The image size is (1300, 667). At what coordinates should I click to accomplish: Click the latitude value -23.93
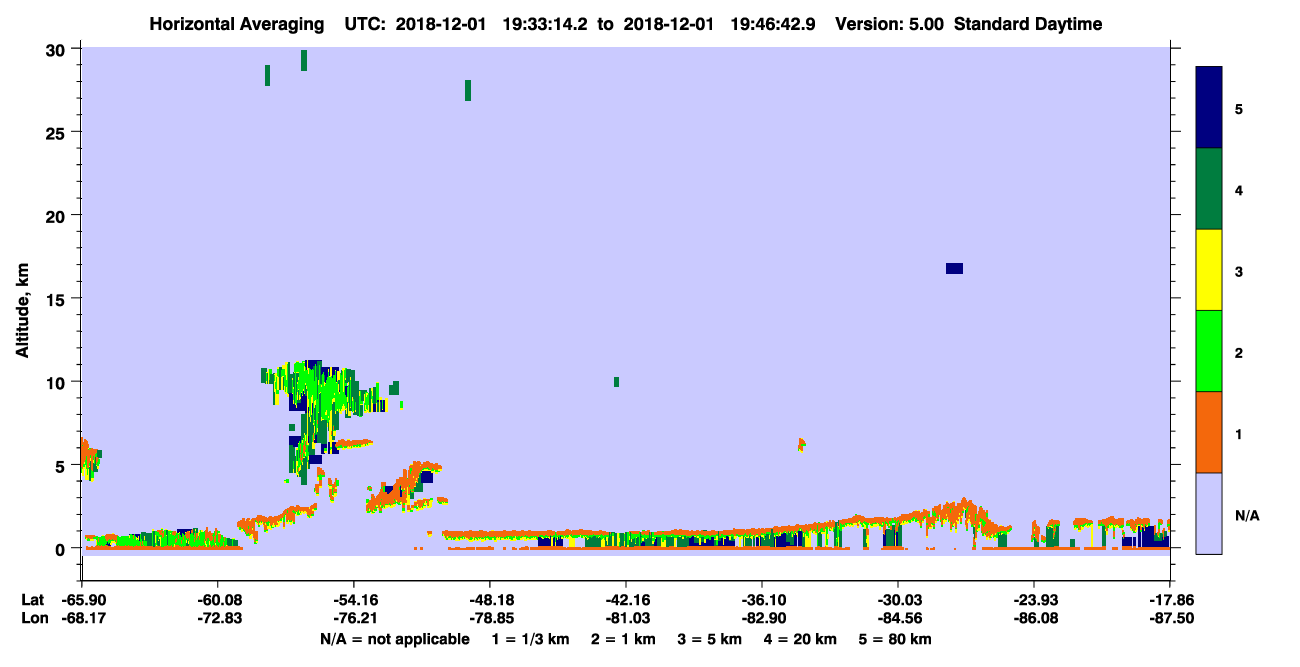(1034, 599)
